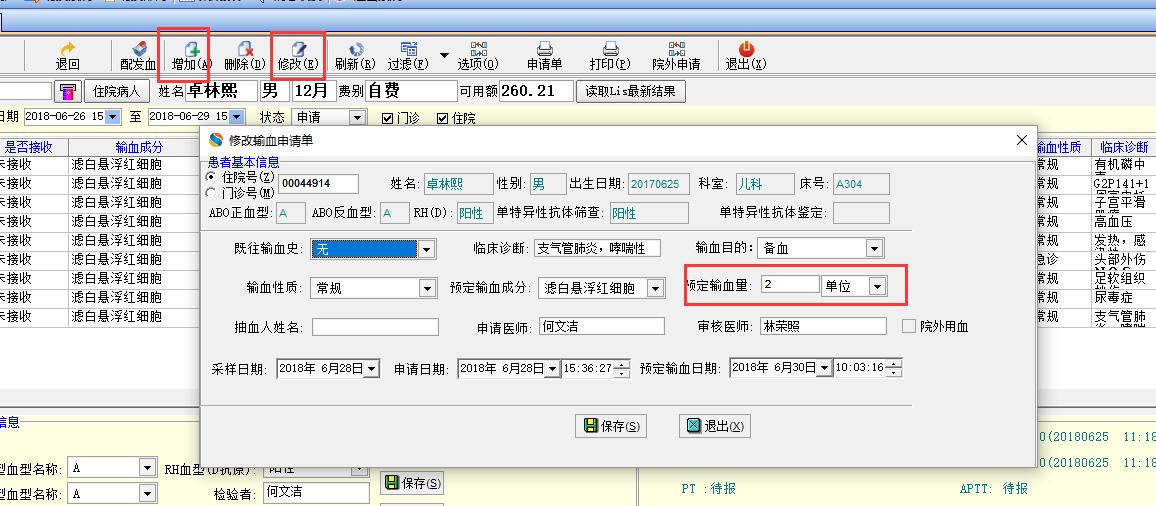This screenshot has height=506, width=1156.
Task: Click the background panel's 保存(S) button near 检验者
Action: [x=413, y=483]
